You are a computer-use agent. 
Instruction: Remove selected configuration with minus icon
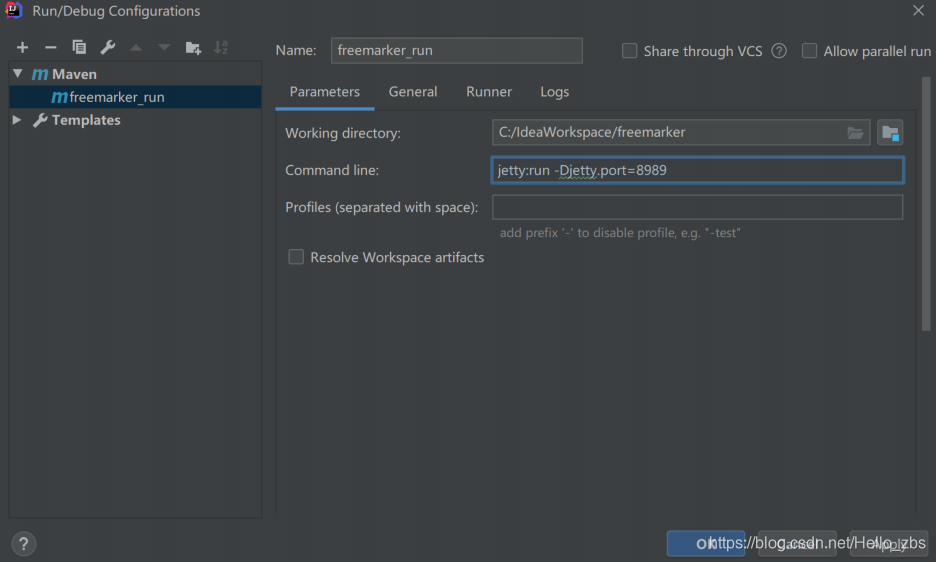click(x=51, y=47)
